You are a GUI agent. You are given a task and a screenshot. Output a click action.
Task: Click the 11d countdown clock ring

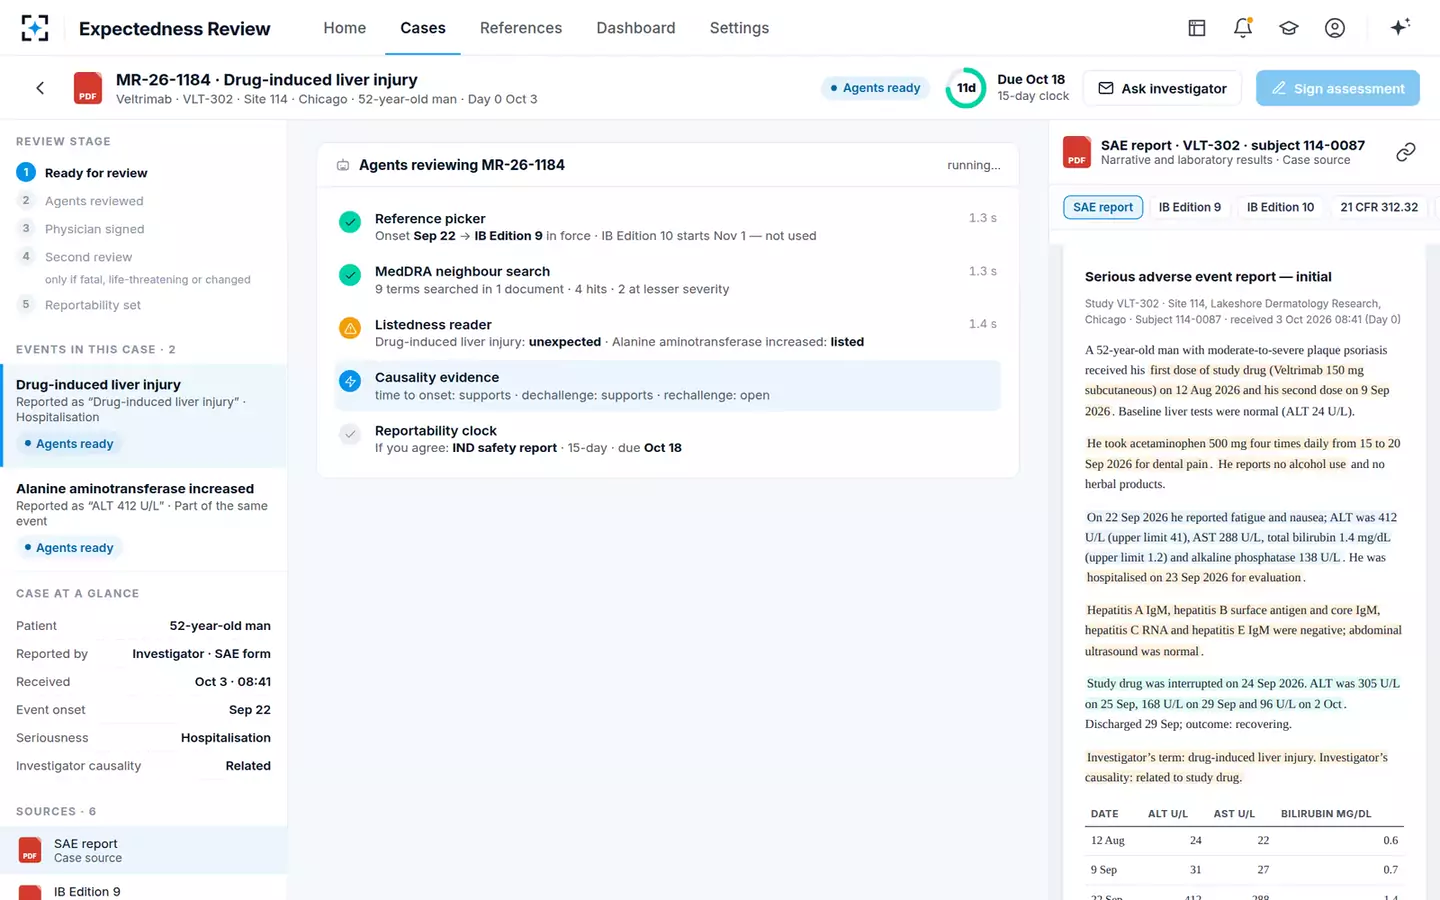966,88
